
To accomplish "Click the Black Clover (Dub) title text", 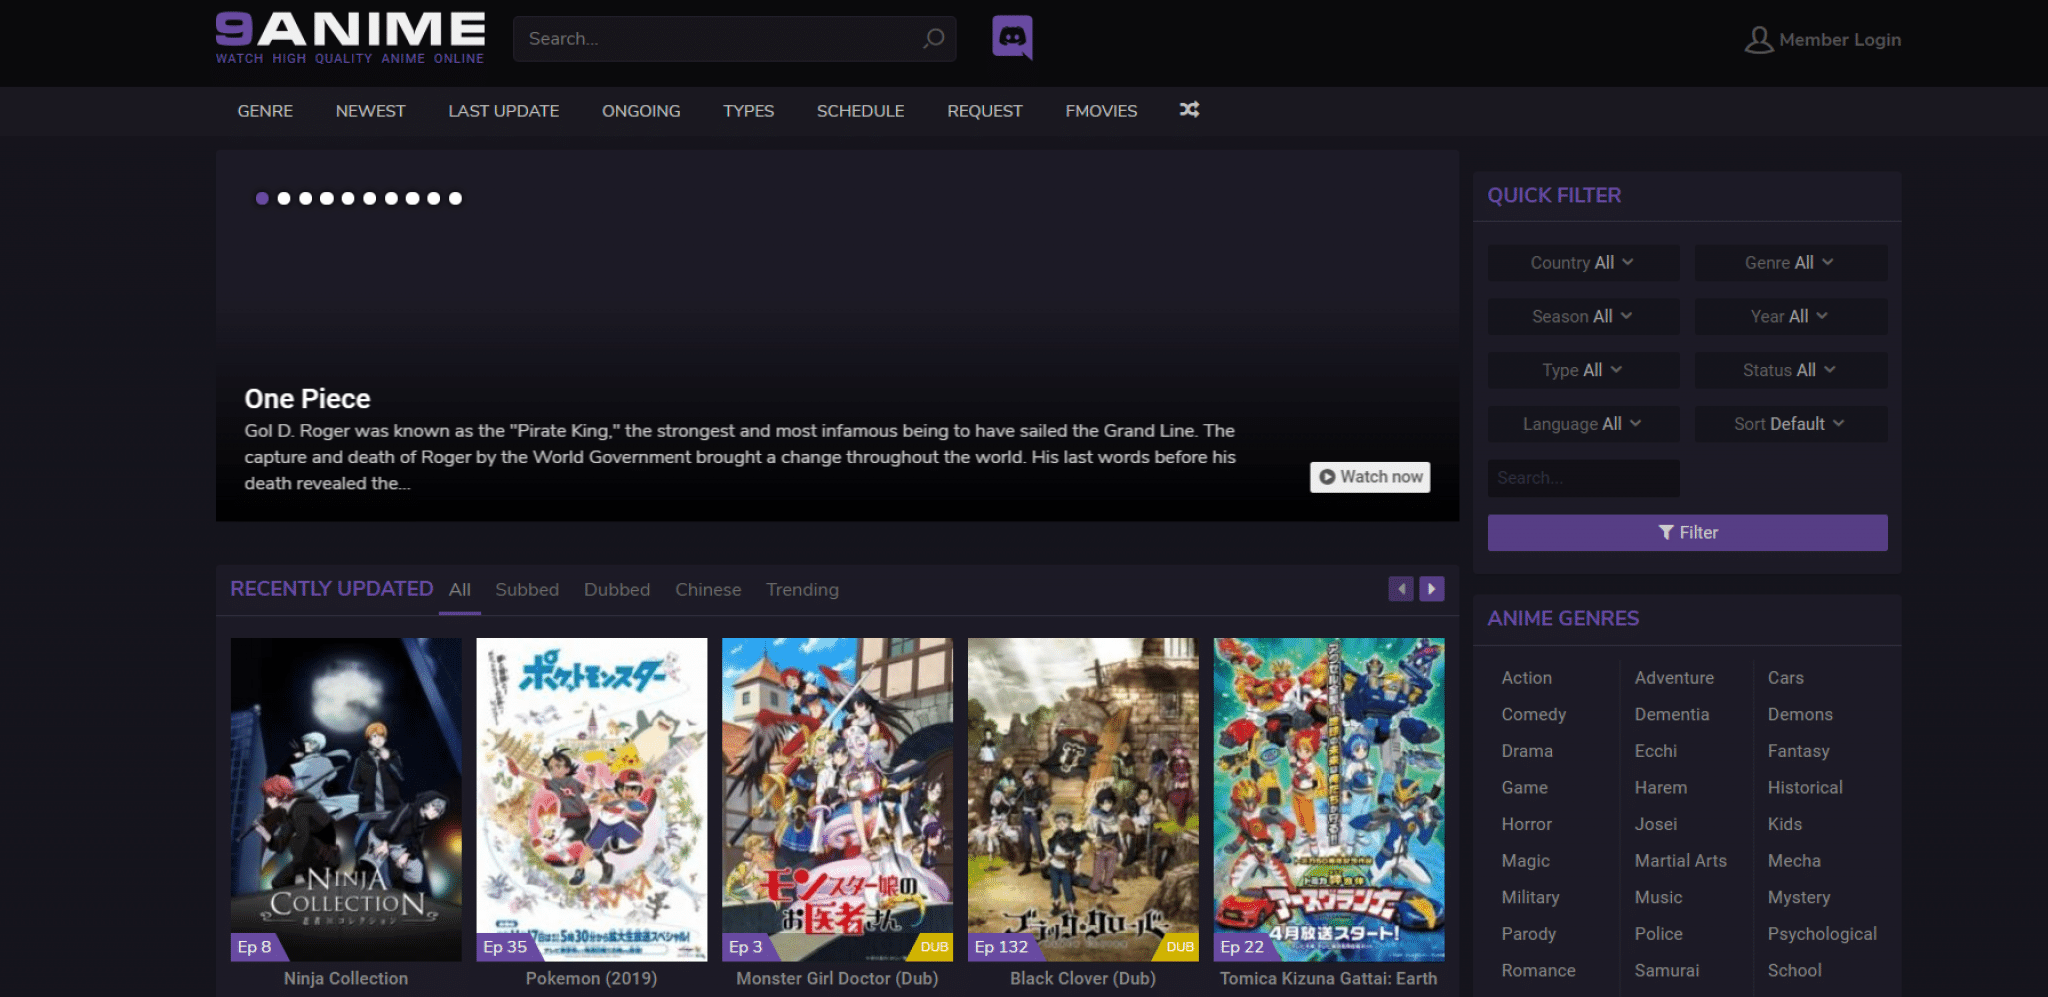I will tap(1083, 979).
